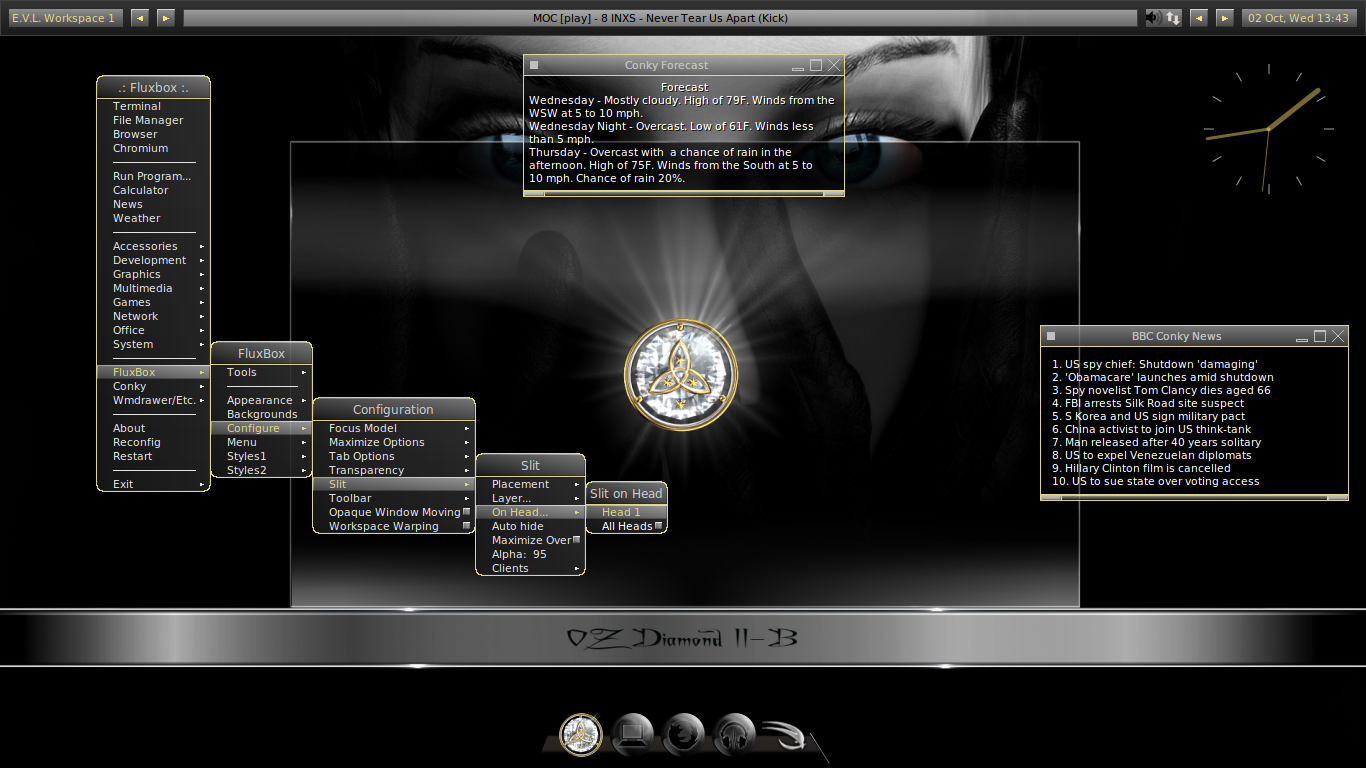The image size is (1366, 768).
Task: Choose Run Program... menu entry
Action: (153, 176)
